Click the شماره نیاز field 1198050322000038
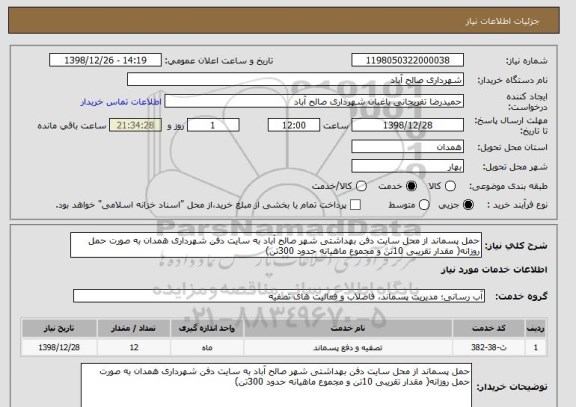The width and height of the screenshot is (576, 407). [x=407, y=60]
